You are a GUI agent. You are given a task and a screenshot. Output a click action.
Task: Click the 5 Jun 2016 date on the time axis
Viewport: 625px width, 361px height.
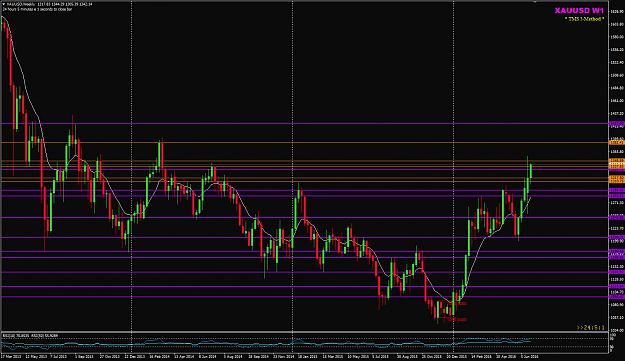pos(529,357)
